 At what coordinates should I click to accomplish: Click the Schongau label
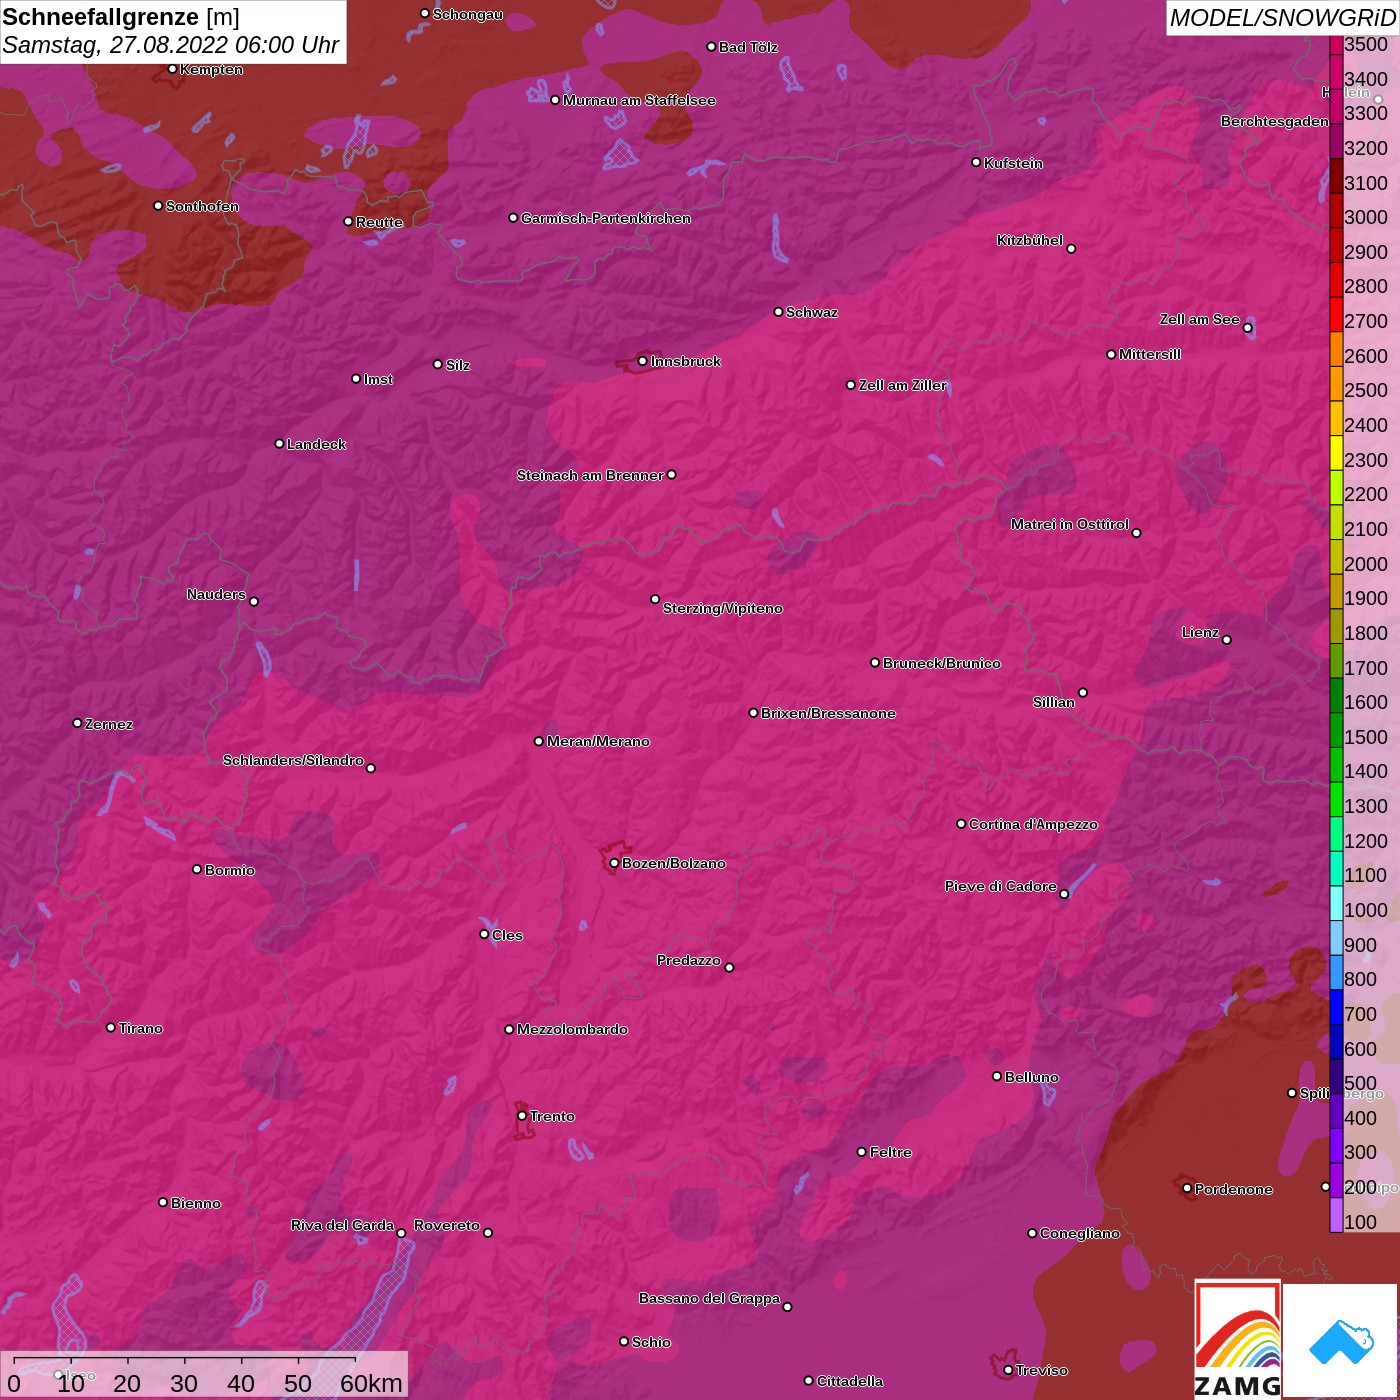coord(468,14)
